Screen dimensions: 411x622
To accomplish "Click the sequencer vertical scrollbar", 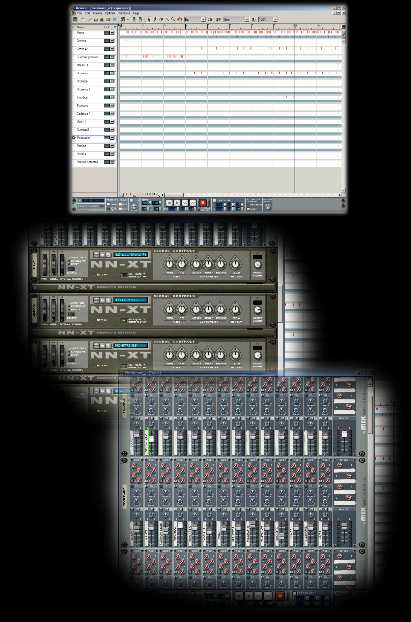I will point(344,111).
